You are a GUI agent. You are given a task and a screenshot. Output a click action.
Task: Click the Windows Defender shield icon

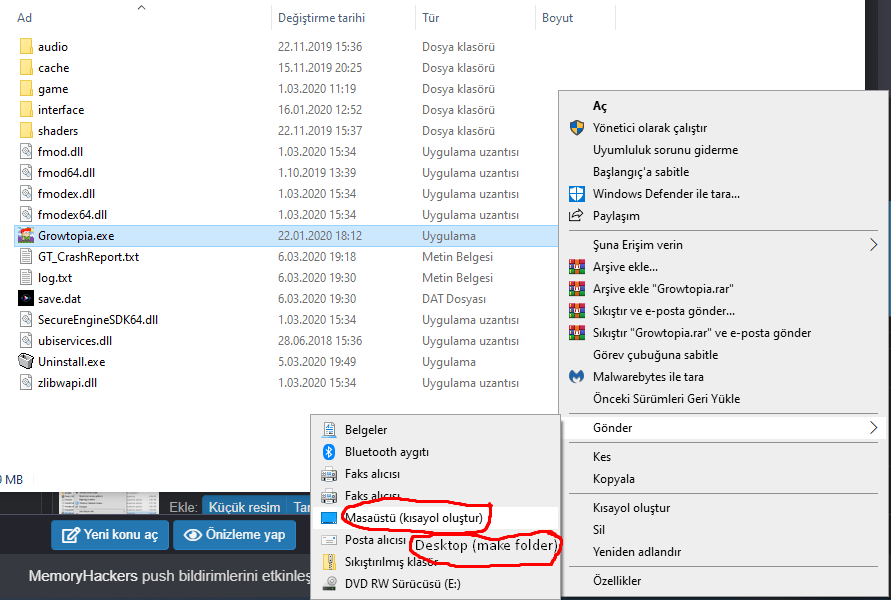(577, 194)
